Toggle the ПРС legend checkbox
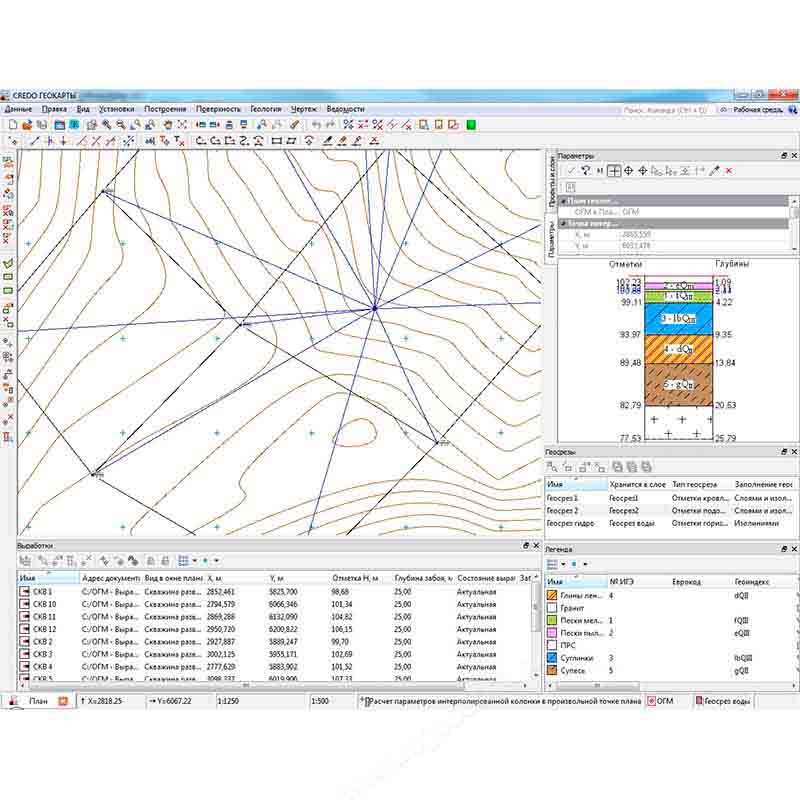Image resolution: width=800 pixels, height=800 pixels. click(553, 645)
